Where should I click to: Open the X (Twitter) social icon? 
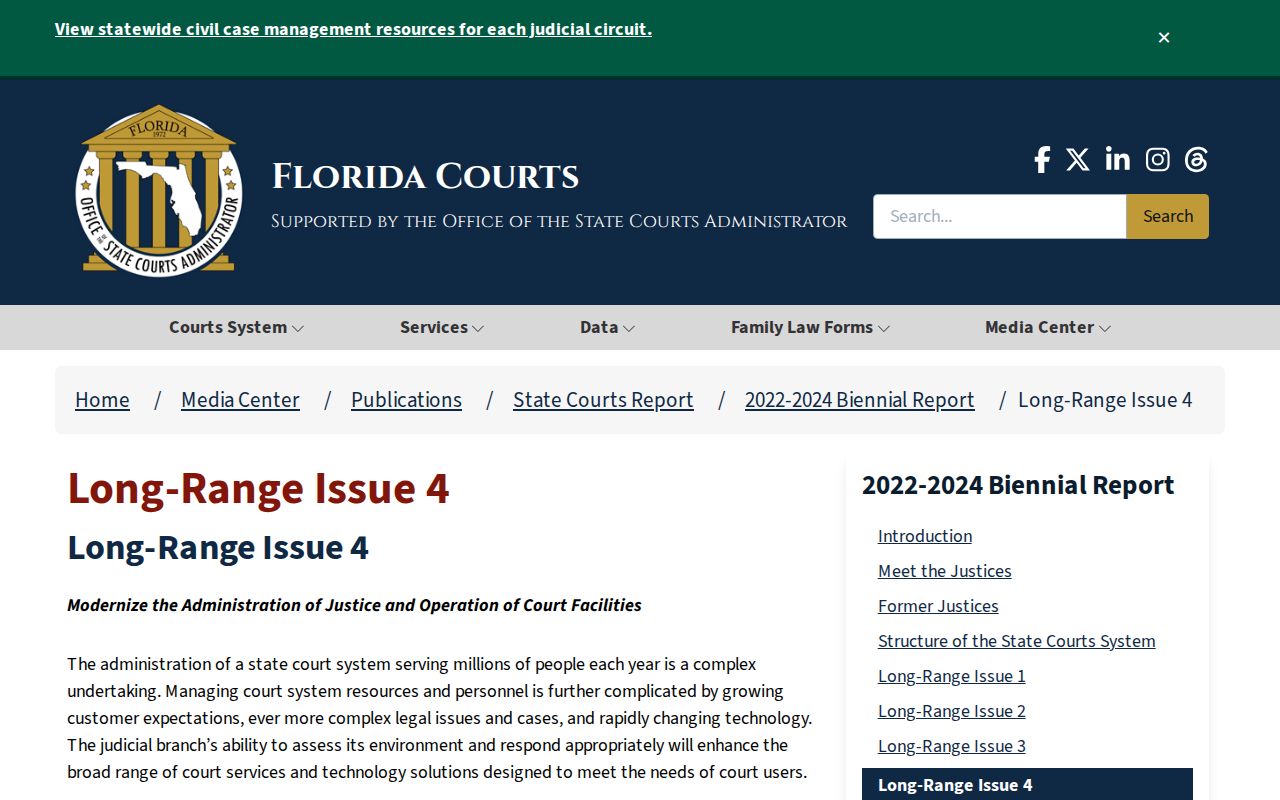[x=1078, y=160]
